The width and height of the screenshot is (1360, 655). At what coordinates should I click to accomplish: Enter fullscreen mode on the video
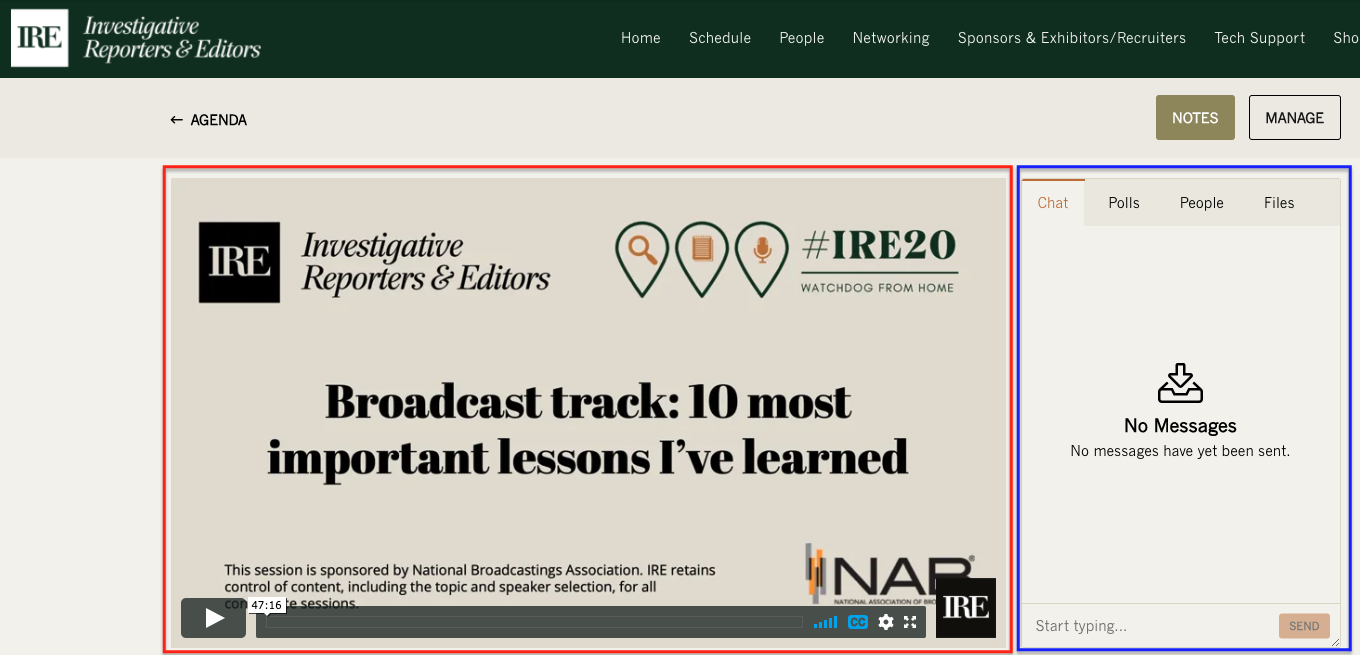[x=910, y=622]
